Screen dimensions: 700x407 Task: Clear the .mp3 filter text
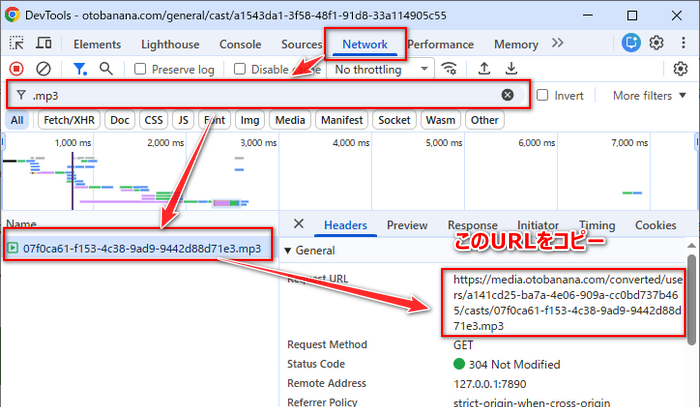(507, 95)
